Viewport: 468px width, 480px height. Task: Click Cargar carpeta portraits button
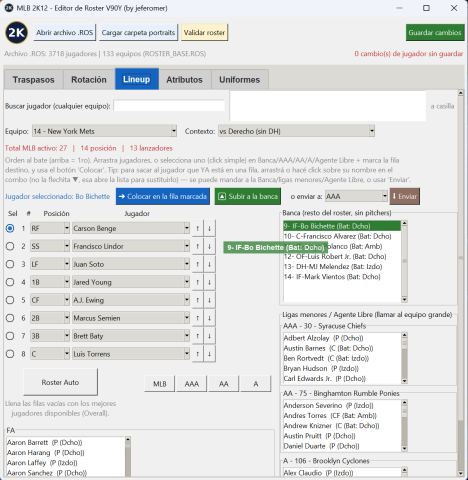click(x=138, y=33)
